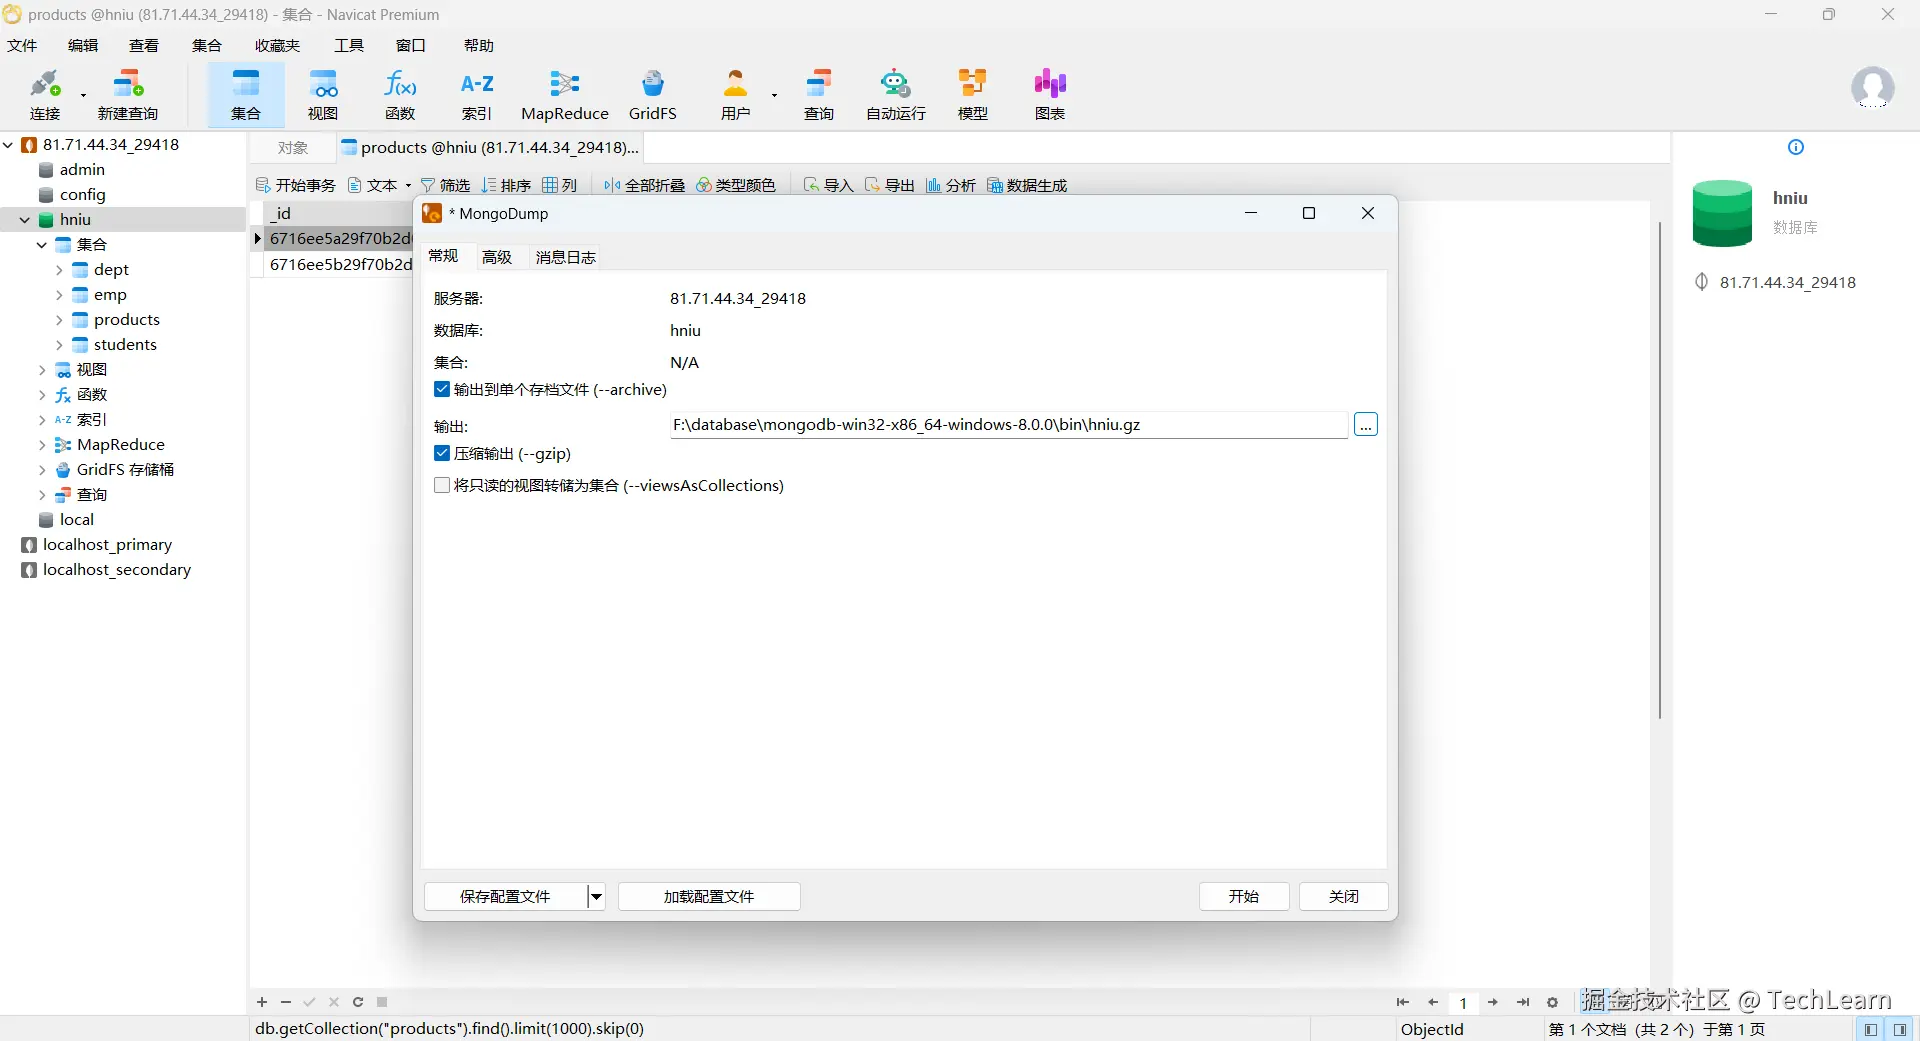1920x1041 pixels.
Task: Click 开始事务 (Begin Transaction) in collection toolbar
Action: pos(296,185)
